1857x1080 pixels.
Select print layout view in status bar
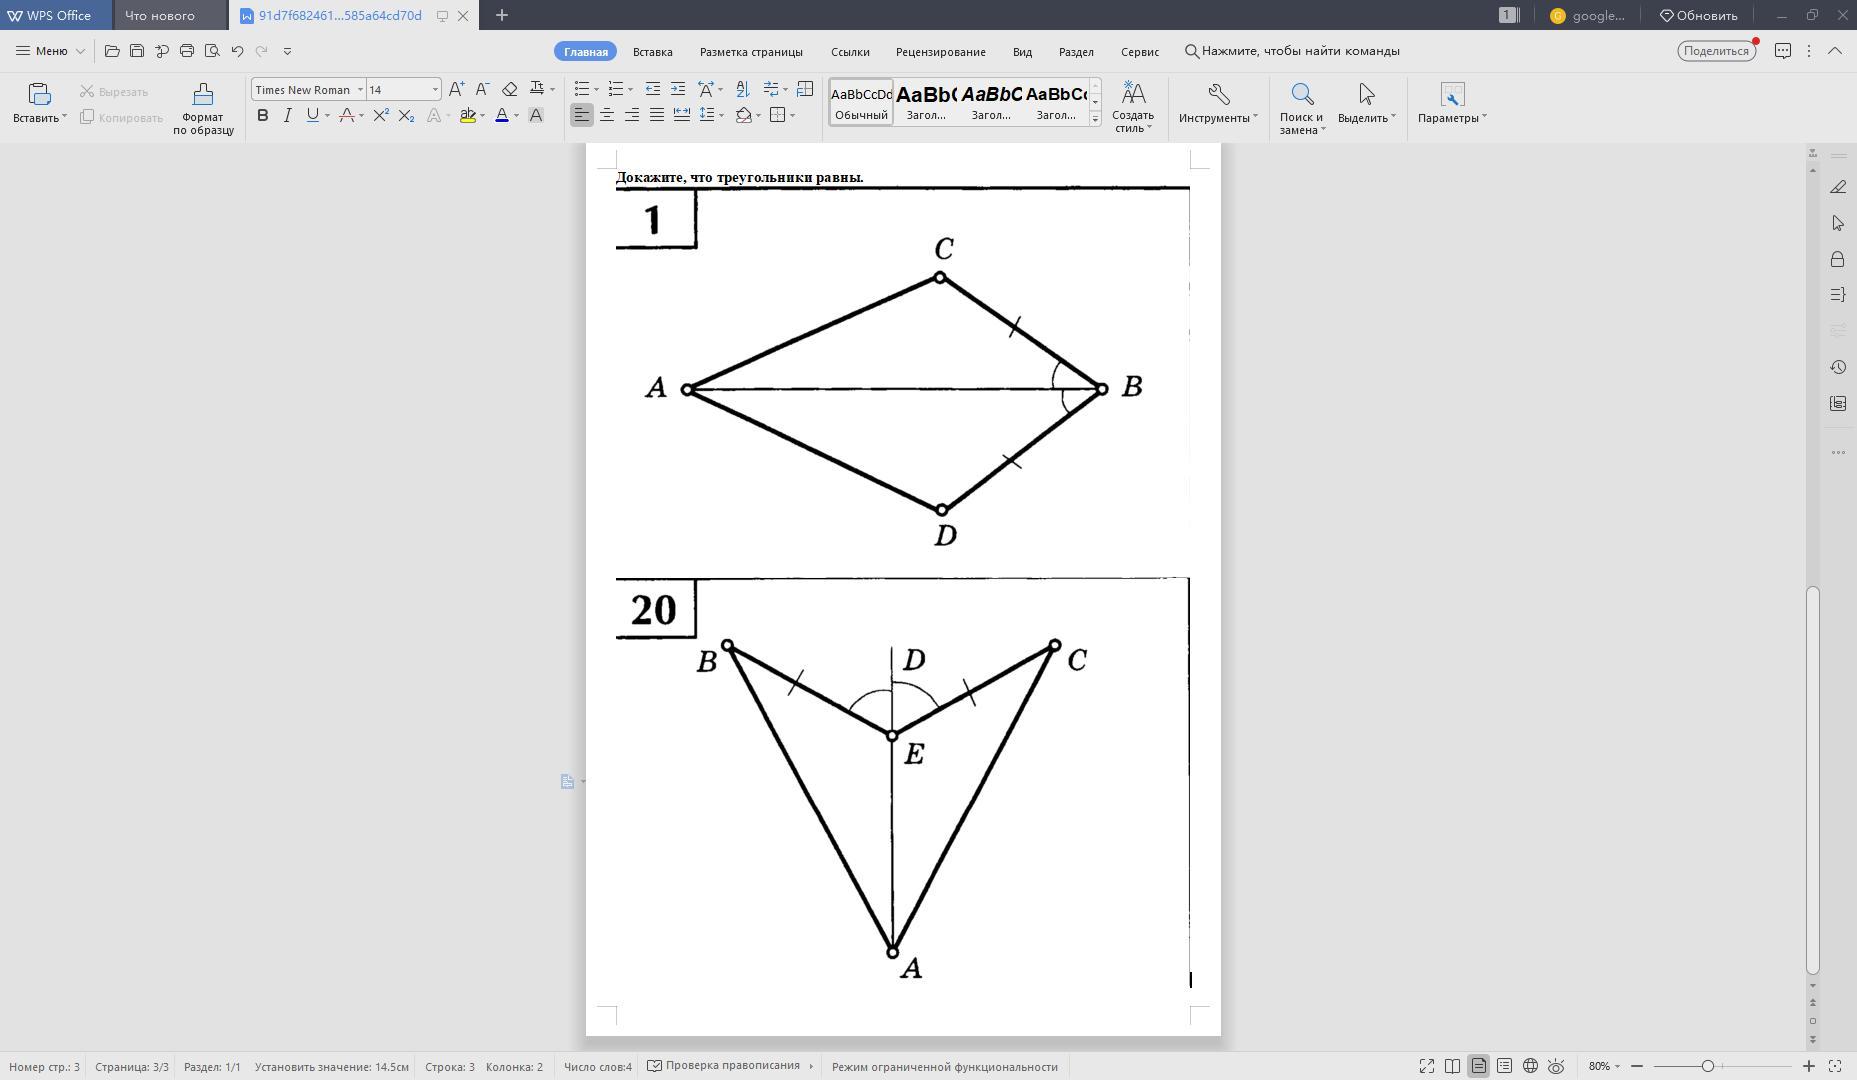[1478, 1067]
